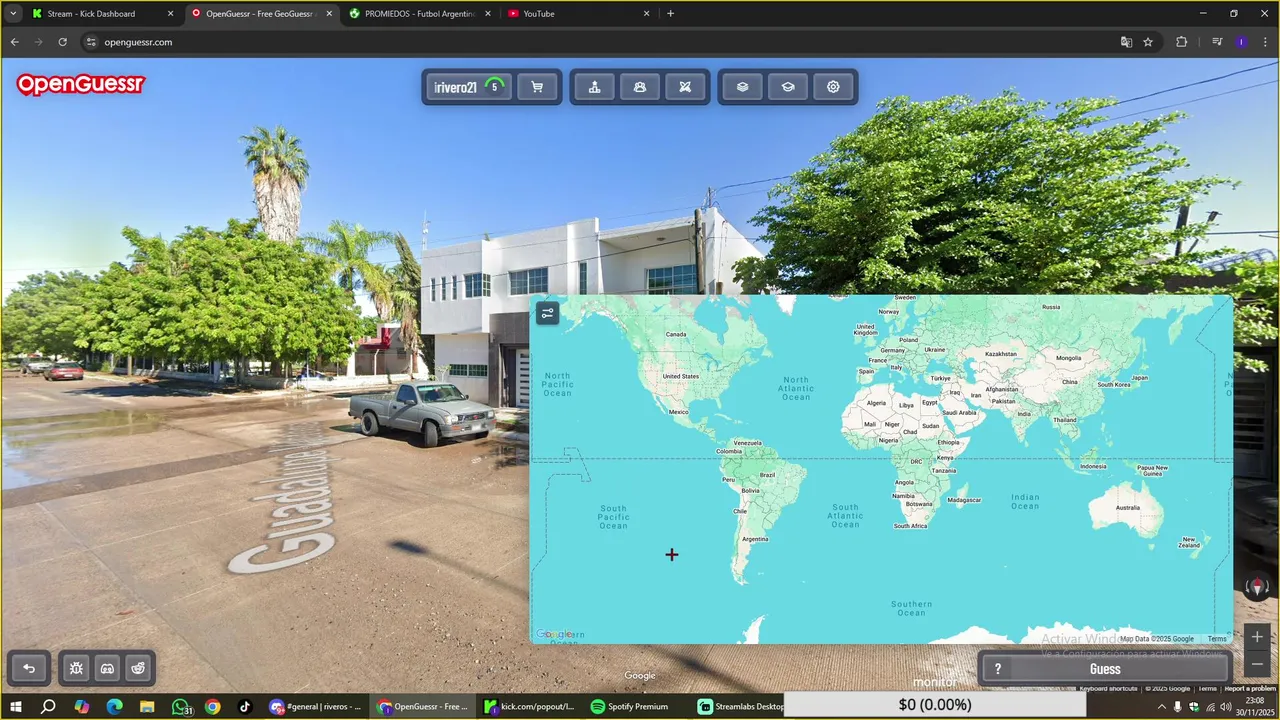Image resolution: width=1280 pixels, height=720 pixels.
Task: Click Report a problem link
Action: click(1250, 688)
